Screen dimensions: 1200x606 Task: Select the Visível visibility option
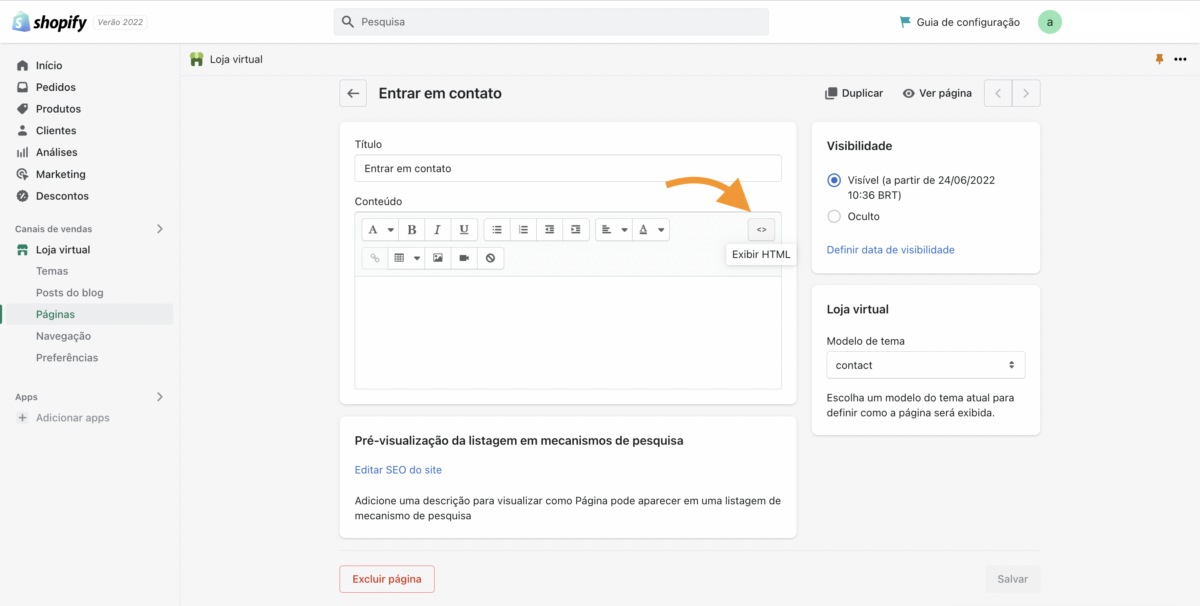pyautogui.click(x=834, y=181)
